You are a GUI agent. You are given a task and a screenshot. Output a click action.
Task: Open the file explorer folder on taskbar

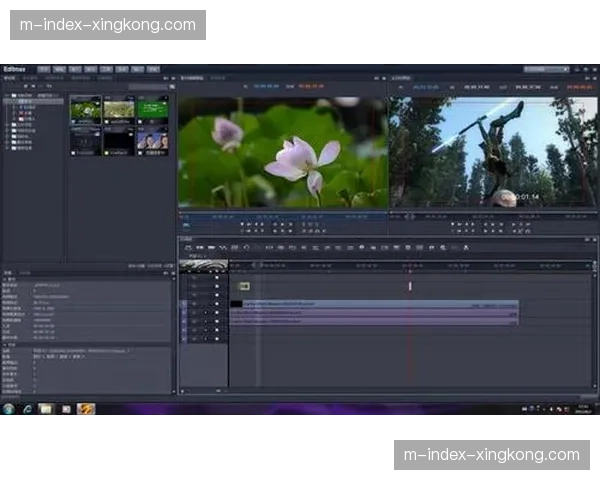[46, 409]
